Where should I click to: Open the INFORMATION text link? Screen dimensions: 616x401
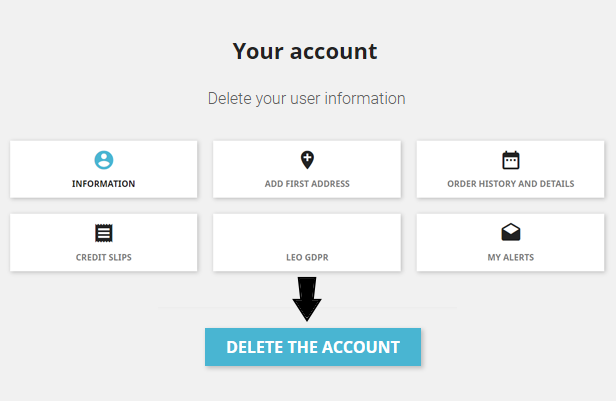click(x=104, y=184)
